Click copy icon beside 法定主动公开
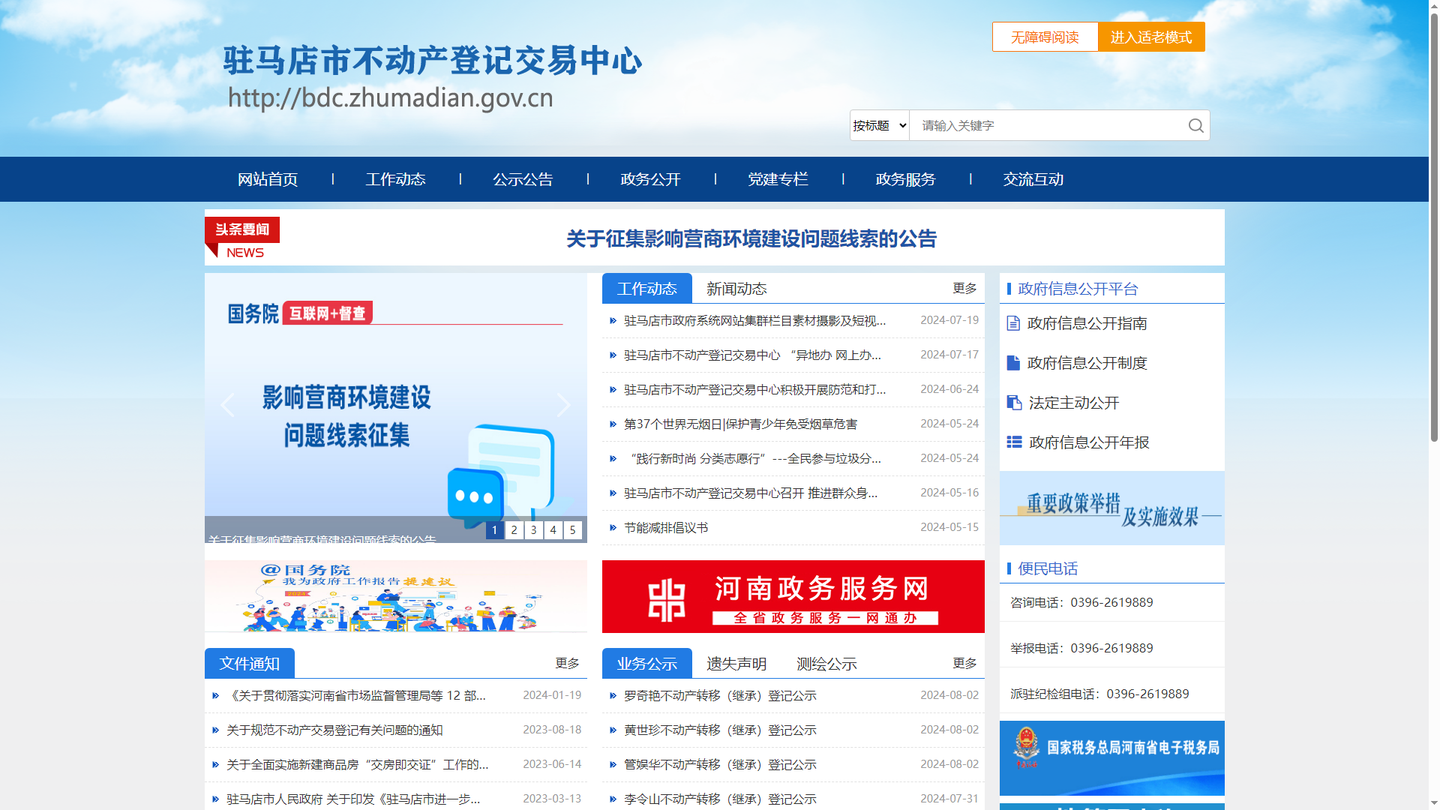 (1014, 403)
